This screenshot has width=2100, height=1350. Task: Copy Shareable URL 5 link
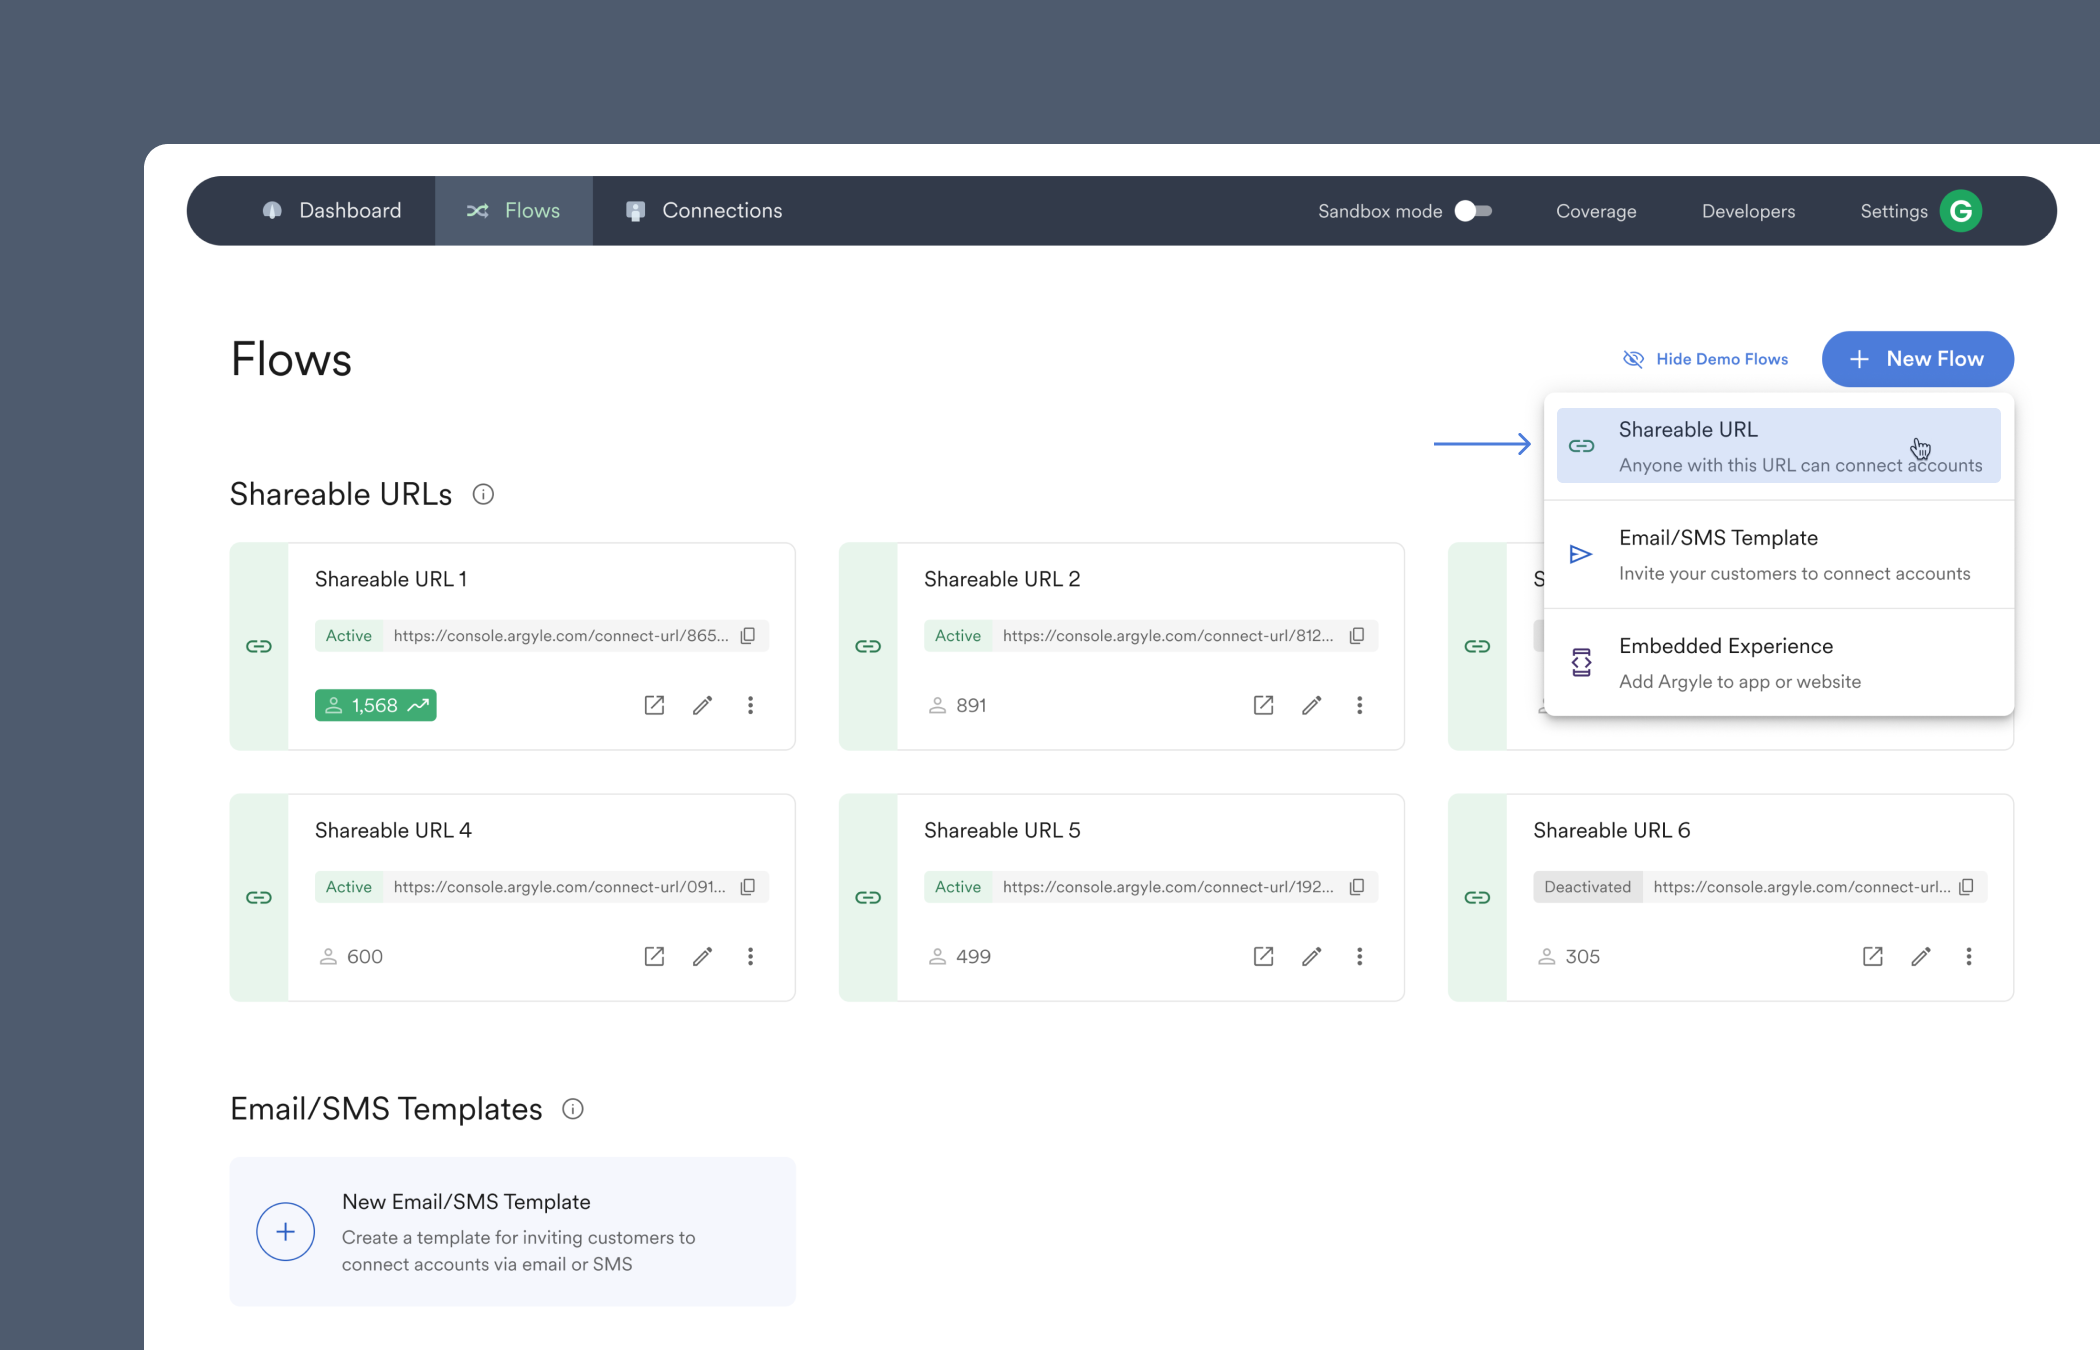pyautogui.click(x=1357, y=886)
